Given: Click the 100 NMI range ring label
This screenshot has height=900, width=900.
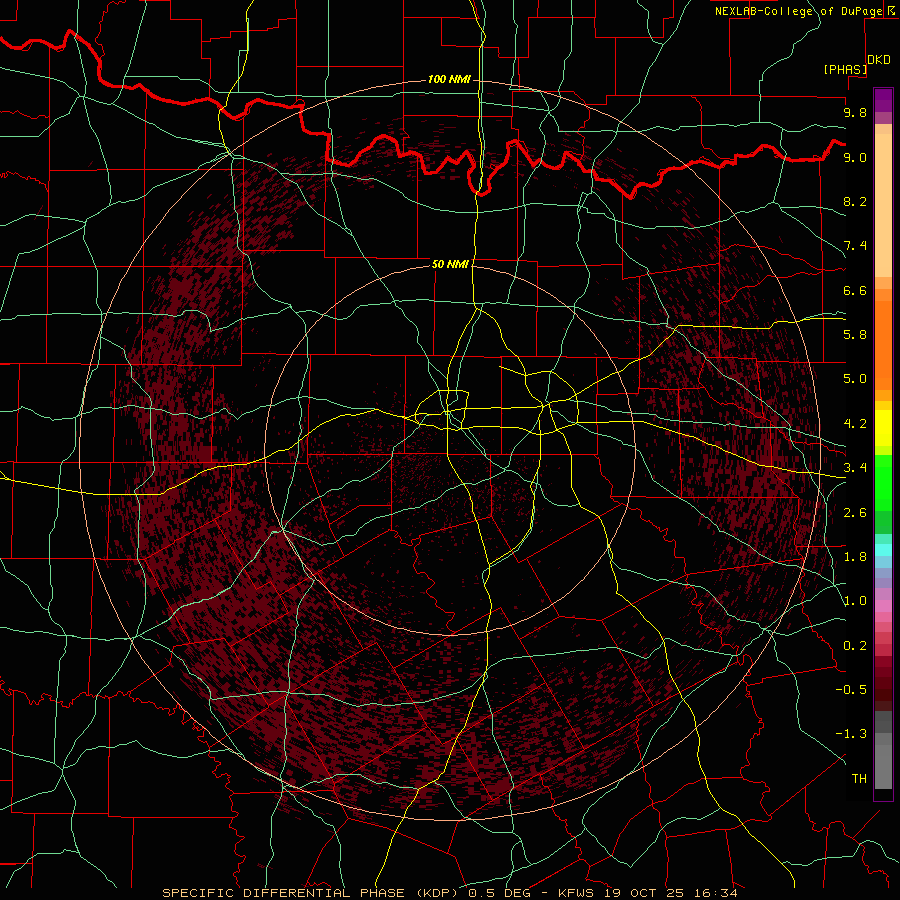Looking at the screenshot, I should pyautogui.click(x=449, y=79).
